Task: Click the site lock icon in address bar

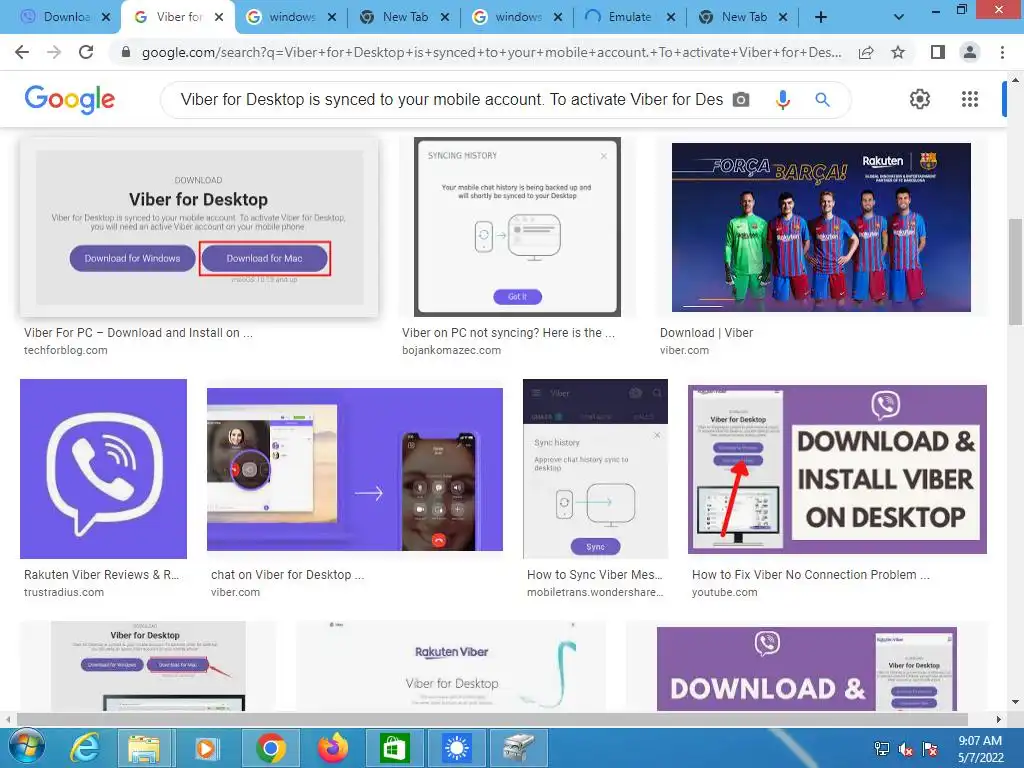Action: pyautogui.click(x=126, y=52)
